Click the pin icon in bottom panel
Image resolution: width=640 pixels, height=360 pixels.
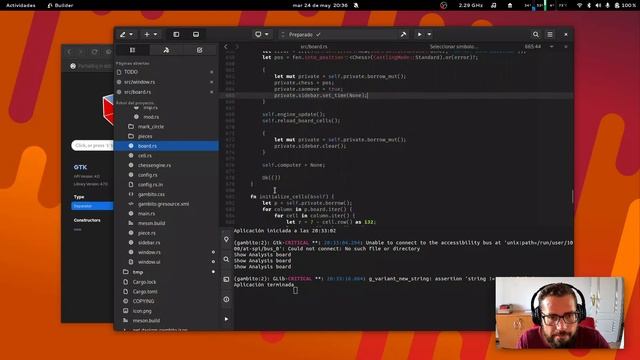226,240
